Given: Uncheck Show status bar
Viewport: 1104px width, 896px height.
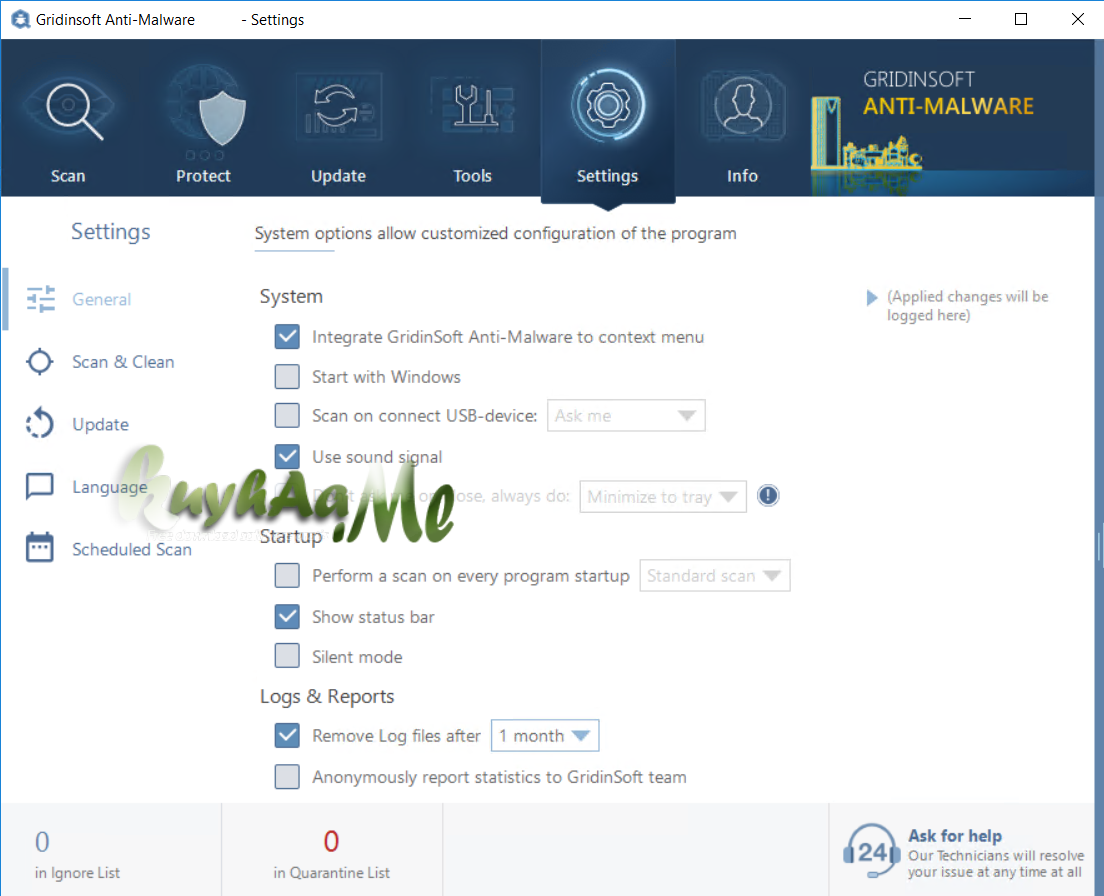Looking at the screenshot, I should tap(287, 617).
